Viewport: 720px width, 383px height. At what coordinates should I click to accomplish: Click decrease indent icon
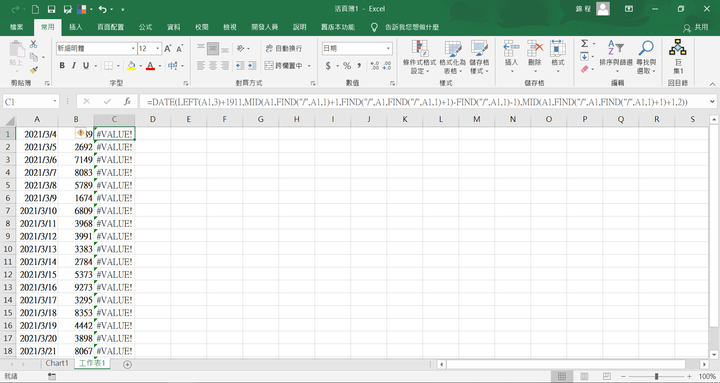[x=240, y=66]
